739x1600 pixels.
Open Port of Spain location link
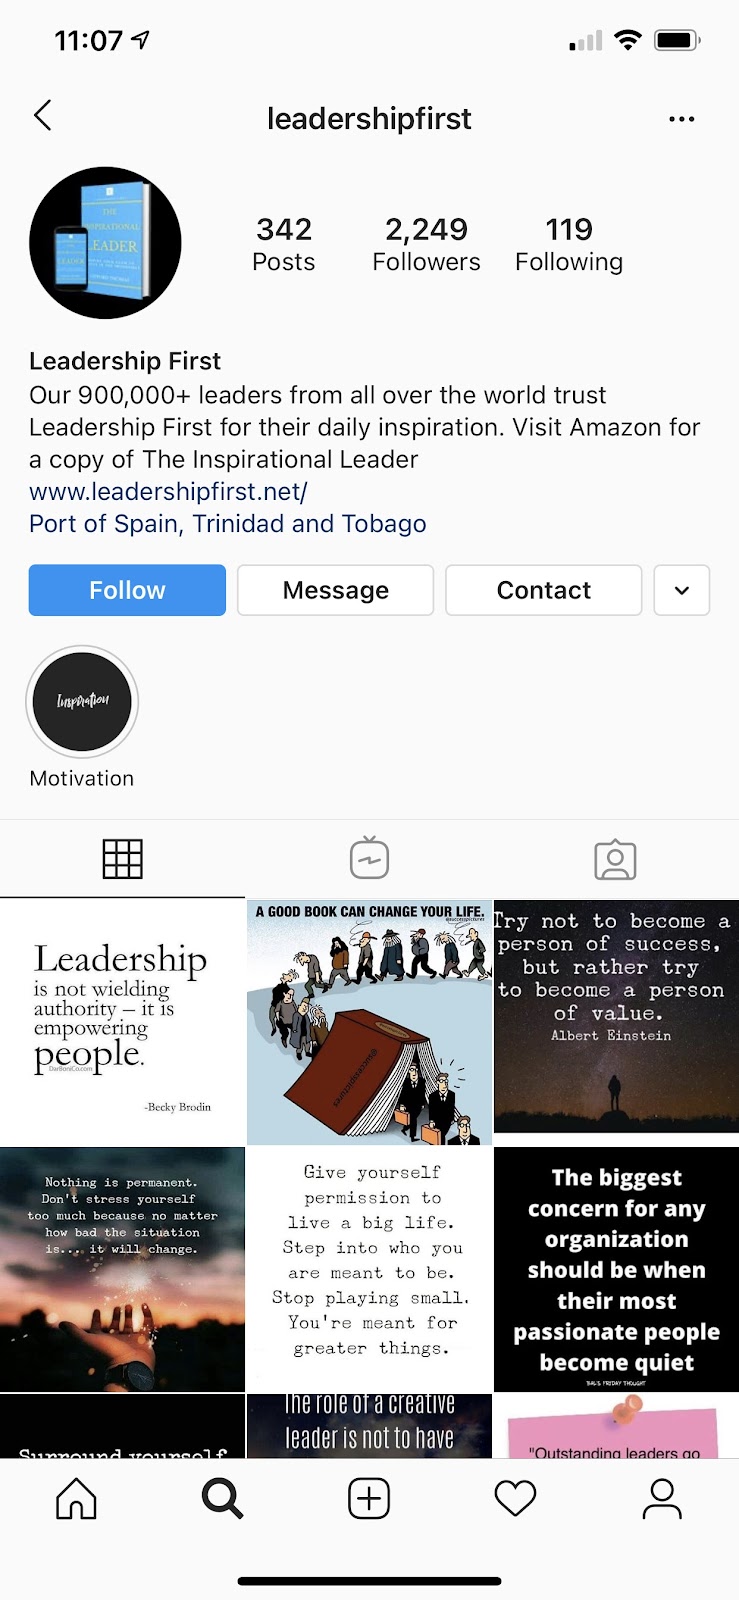228,524
